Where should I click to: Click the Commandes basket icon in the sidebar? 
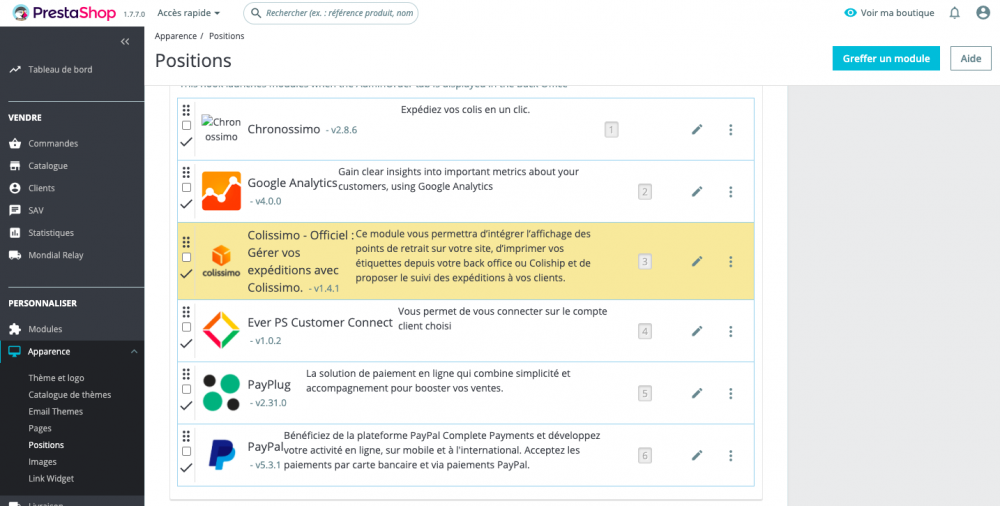point(15,144)
